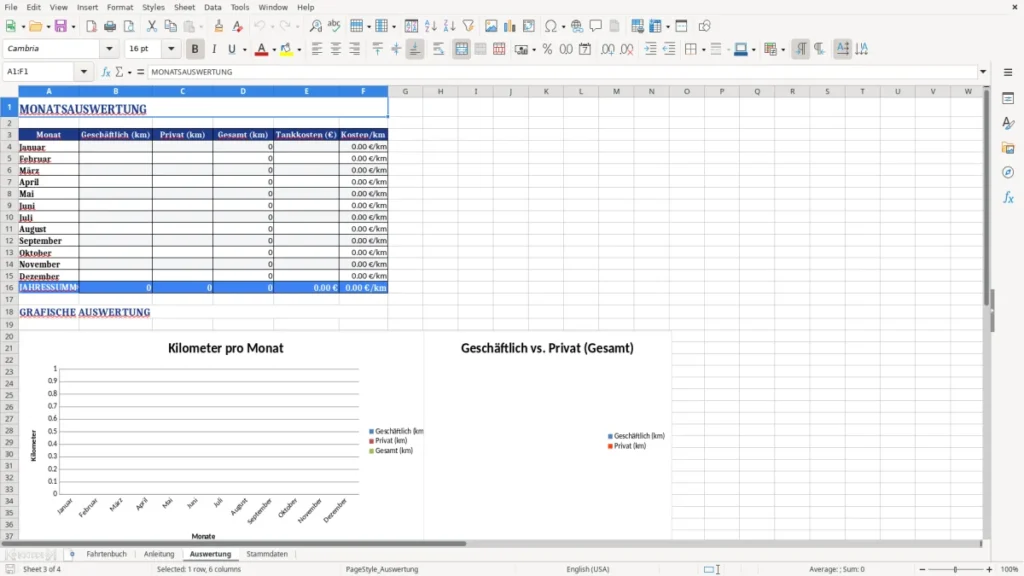1024x576 pixels.
Task: Run spelling check with abc icon
Action: pyautogui.click(x=334, y=26)
